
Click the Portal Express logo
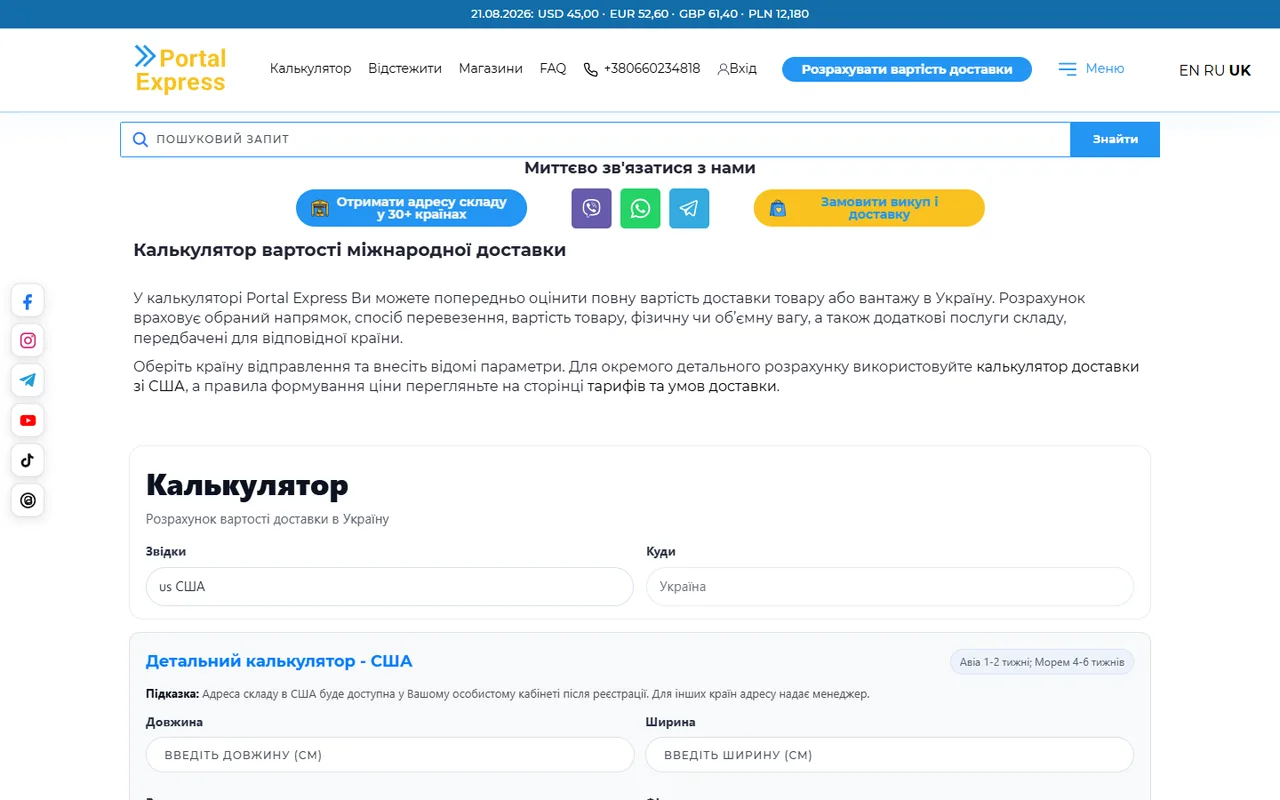pyautogui.click(x=181, y=69)
